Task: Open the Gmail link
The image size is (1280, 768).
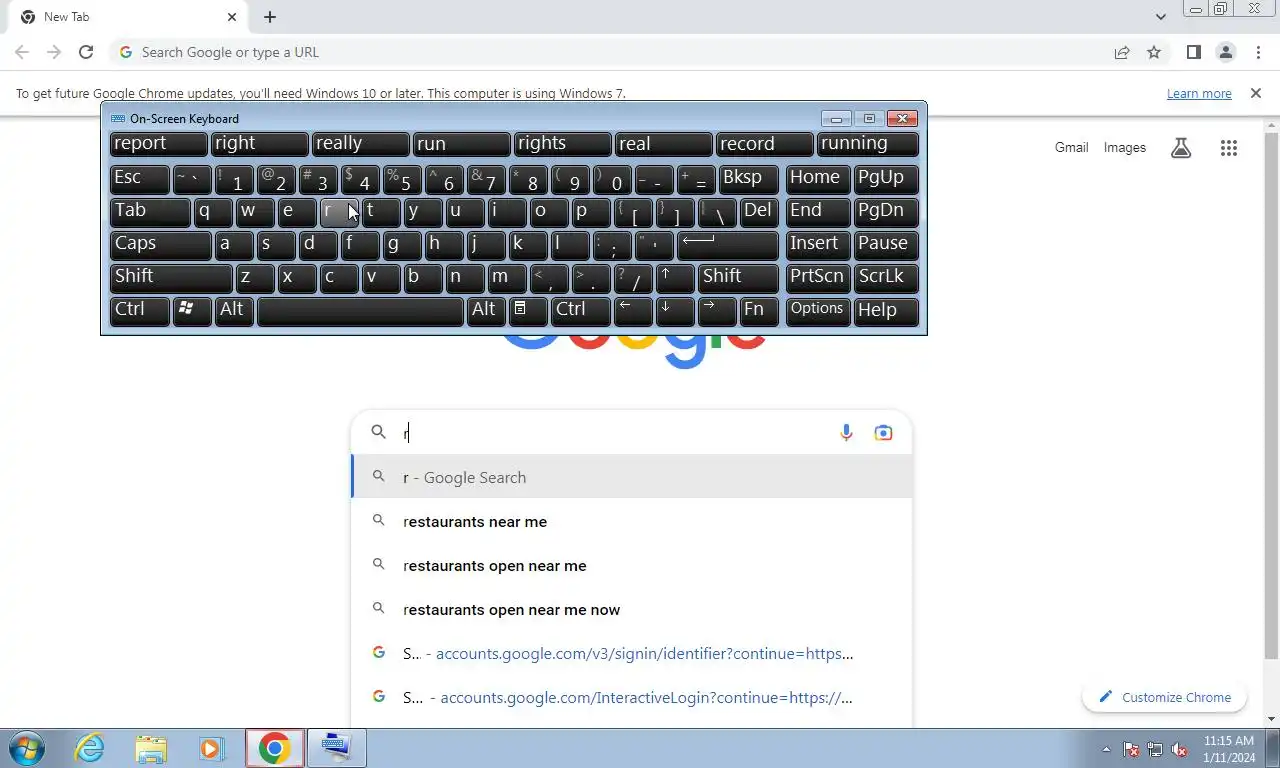Action: click(1071, 148)
